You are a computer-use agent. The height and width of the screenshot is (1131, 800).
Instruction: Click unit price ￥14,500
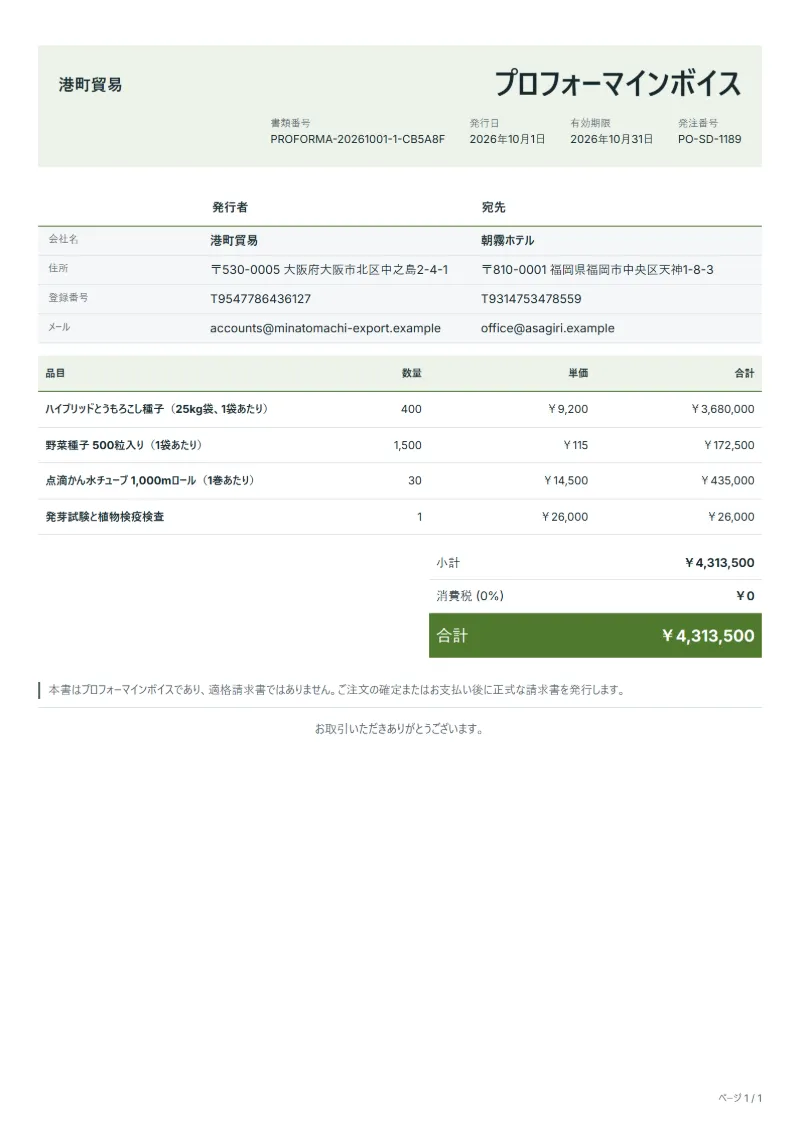click(566, 481)
